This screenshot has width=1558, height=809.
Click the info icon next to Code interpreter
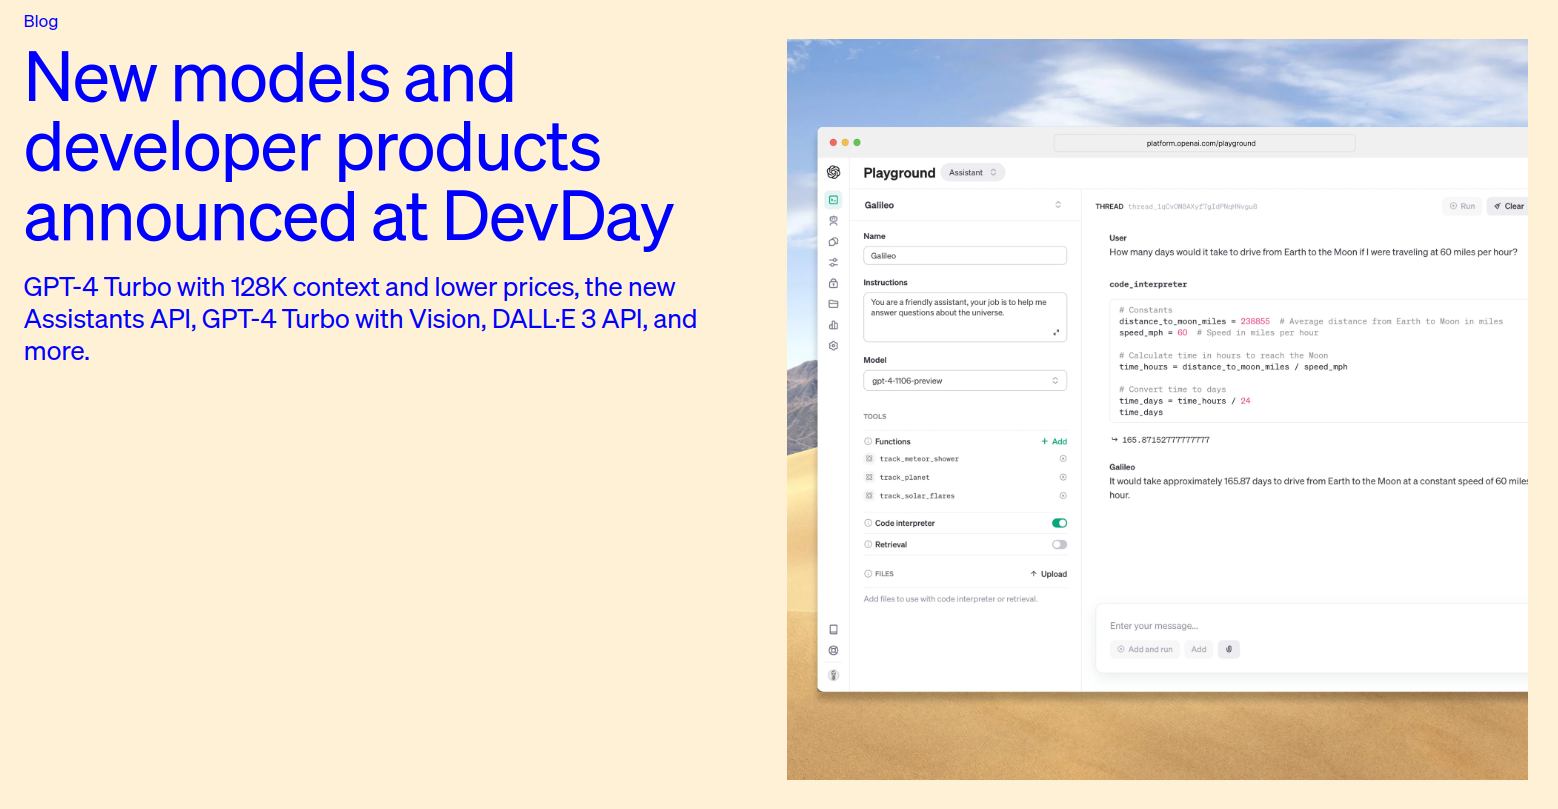pos(868,523)
